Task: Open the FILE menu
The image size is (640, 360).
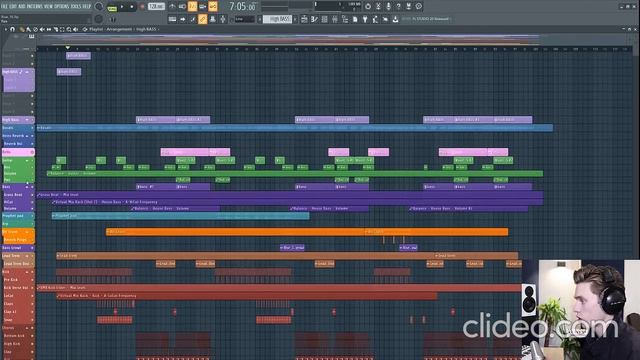Action: [5, 7]
